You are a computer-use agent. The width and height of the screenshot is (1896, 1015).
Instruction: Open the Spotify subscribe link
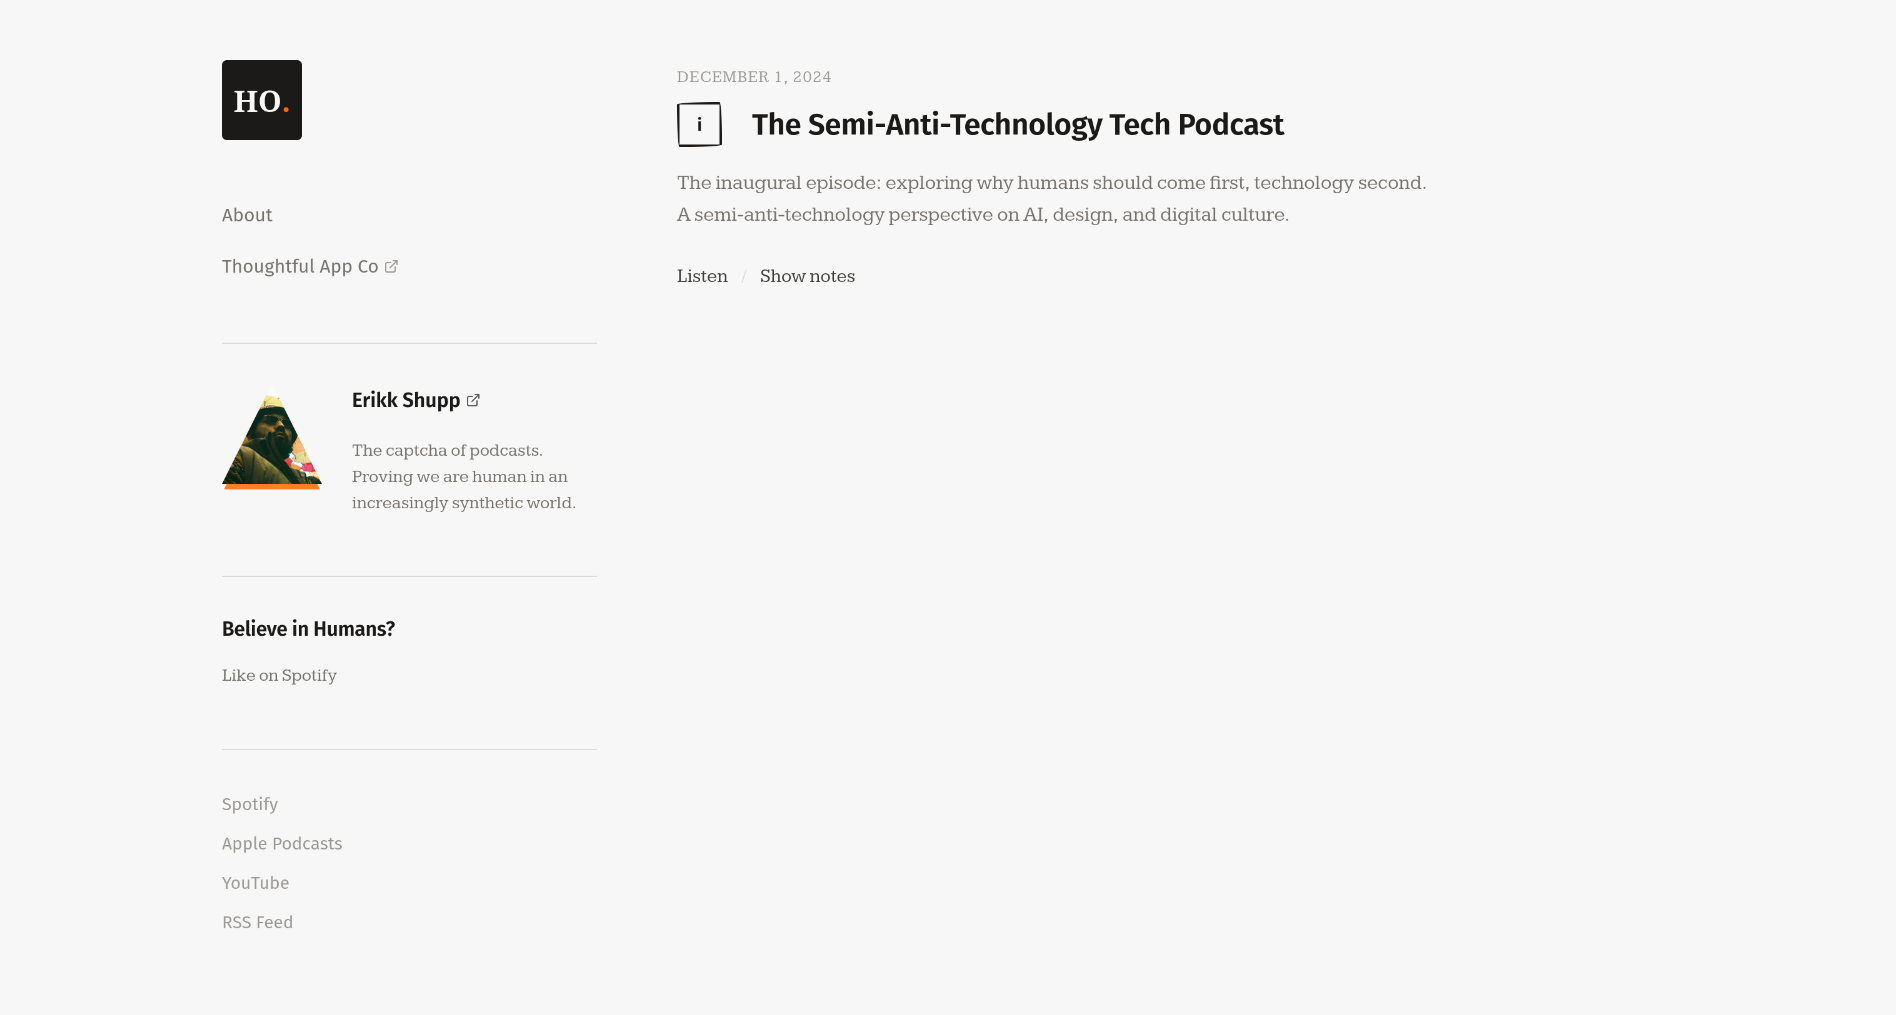tap(250, 804)
